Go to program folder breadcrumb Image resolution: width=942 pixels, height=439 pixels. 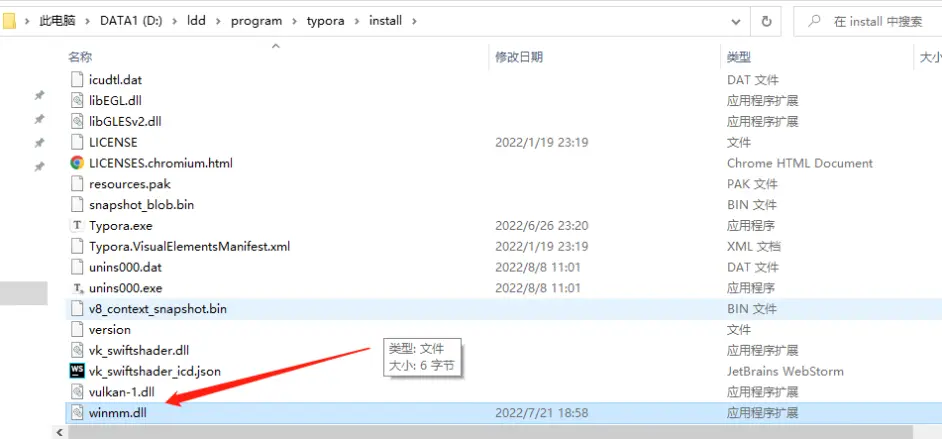click(x=257, y=21)
